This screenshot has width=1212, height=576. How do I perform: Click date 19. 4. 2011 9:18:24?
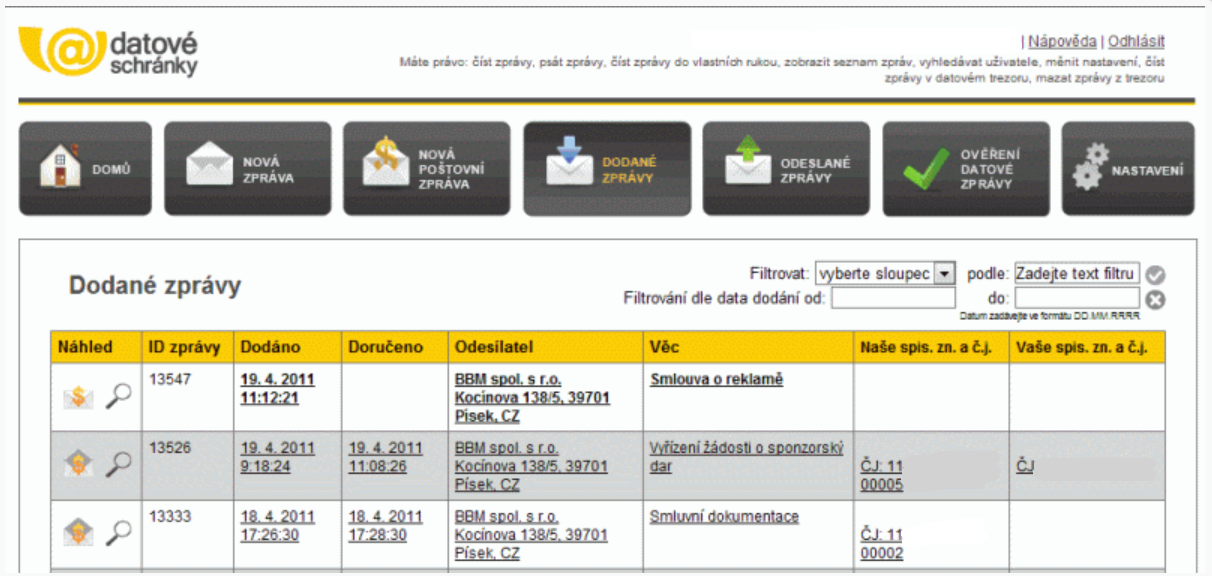pyautogui.click(x=277, y=457)
